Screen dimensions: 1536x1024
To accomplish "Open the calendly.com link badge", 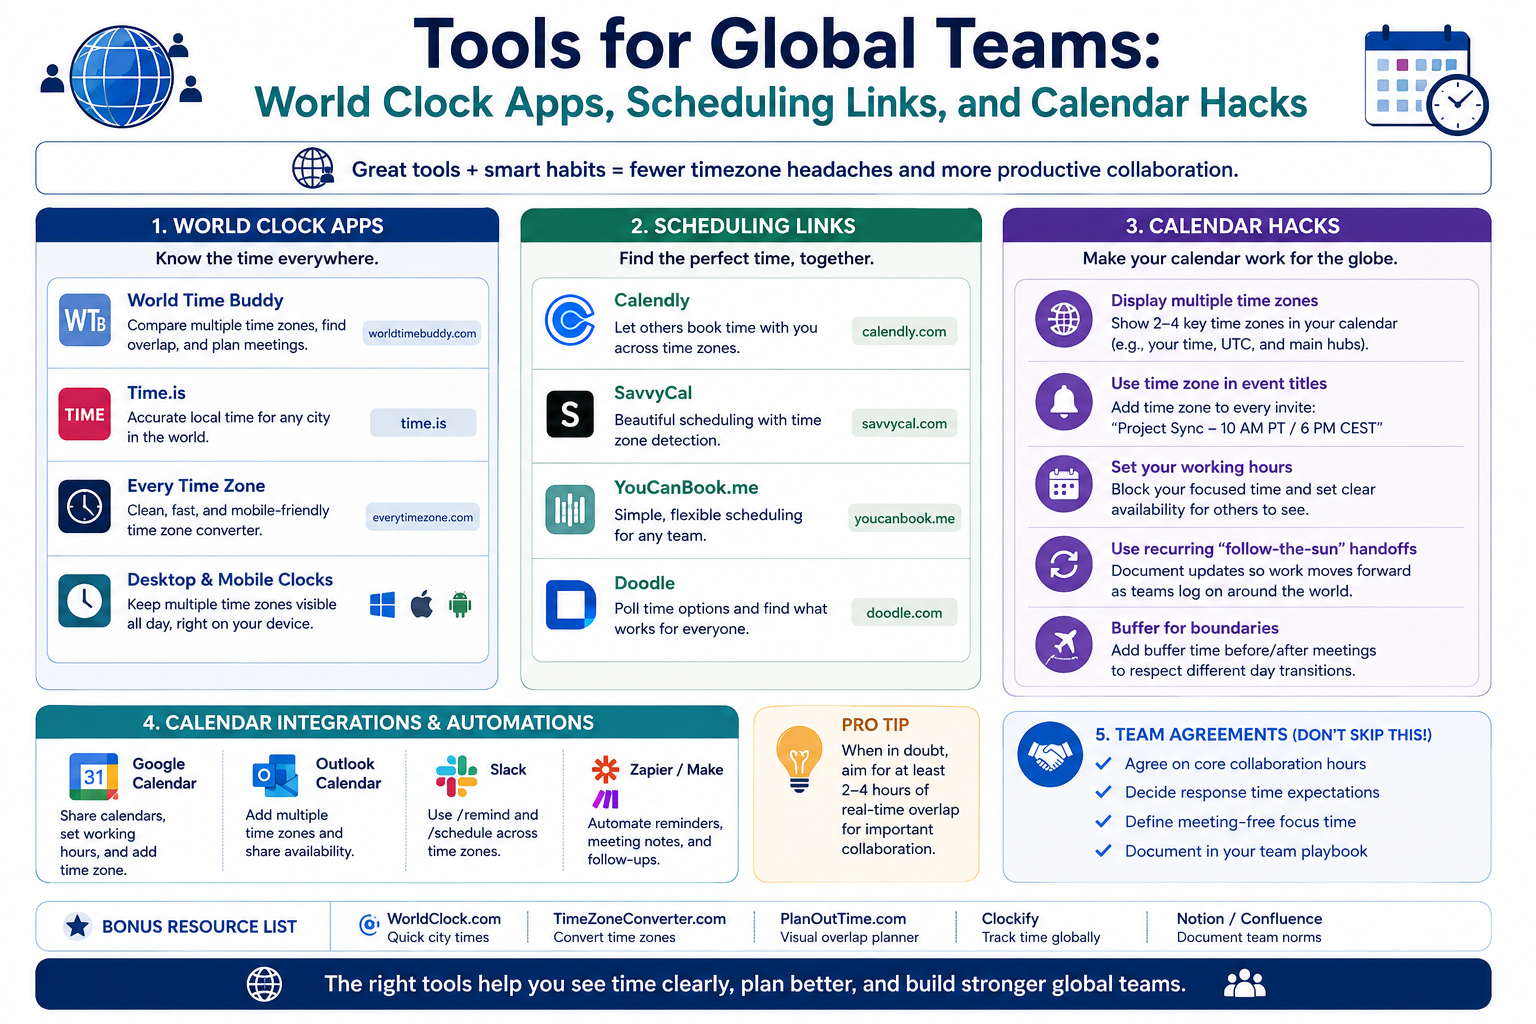I will (904, 331).
